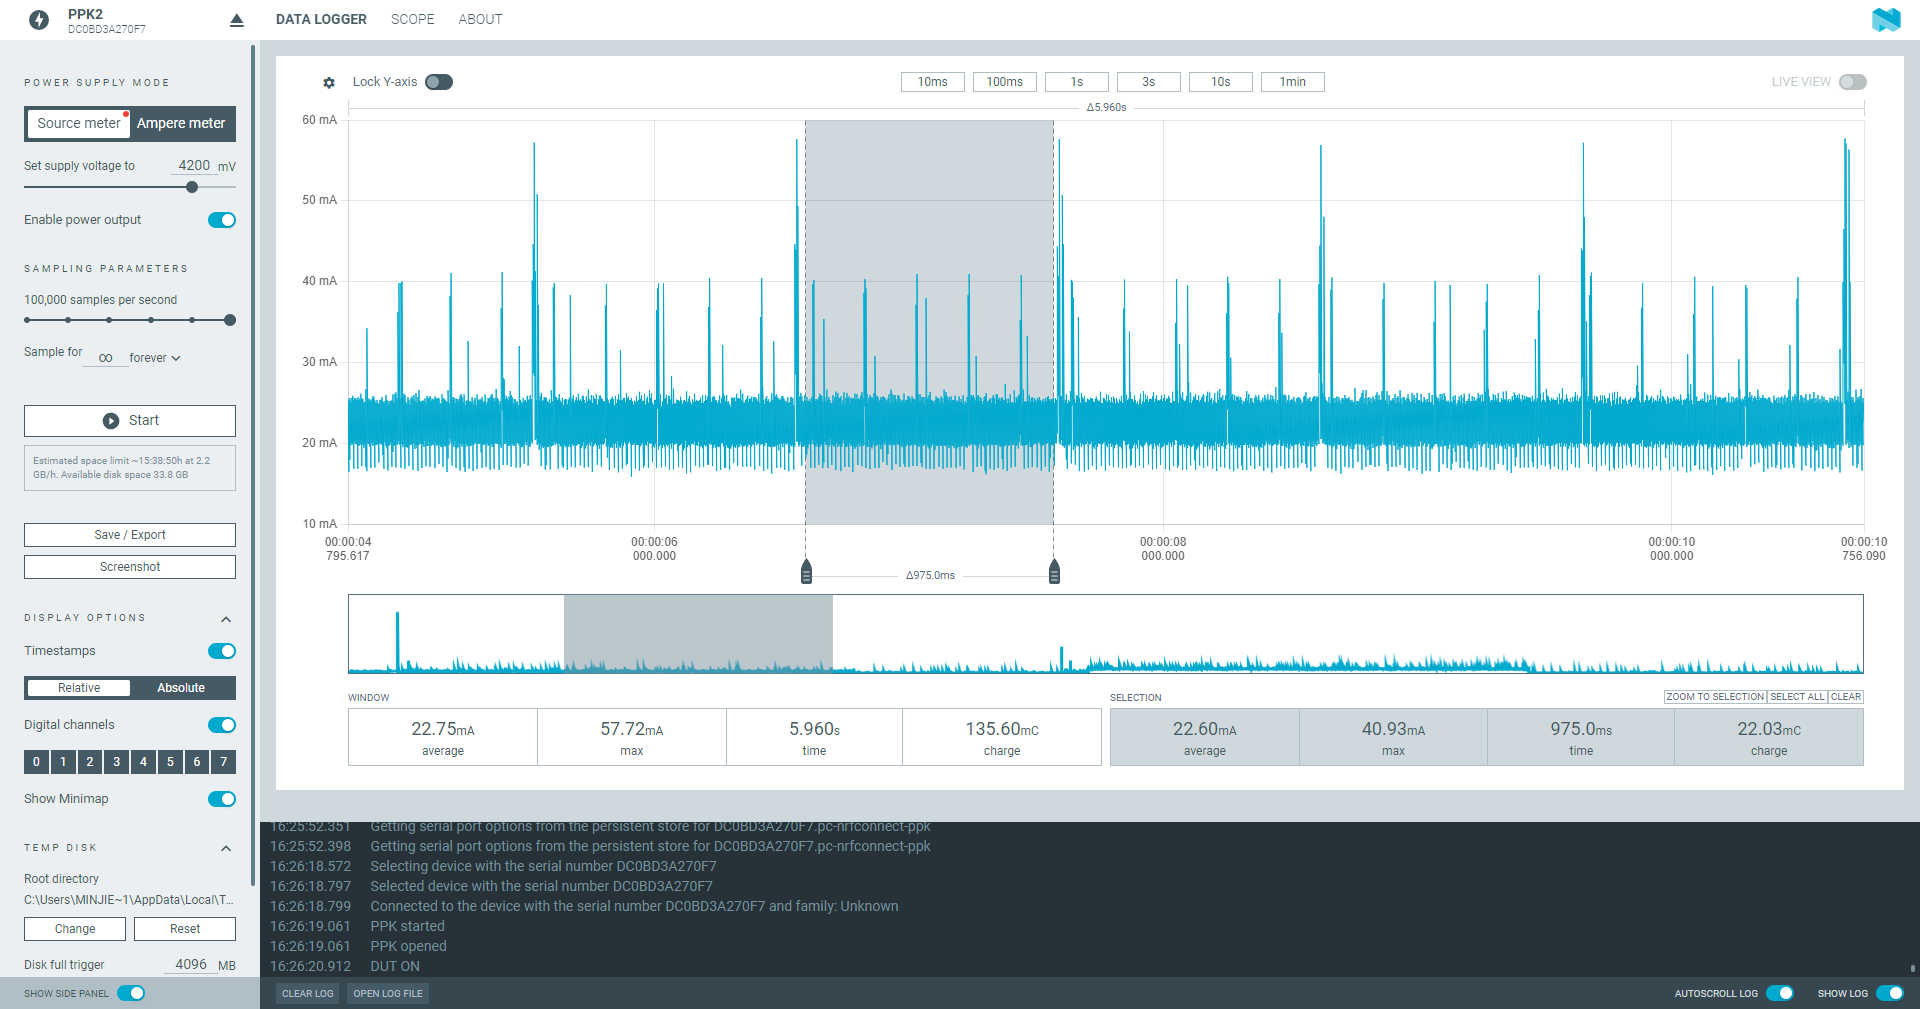Turn off the Show Minimap toggle
The image size is (1920, 1009).
pyautogui.click(x=221, y=799)
